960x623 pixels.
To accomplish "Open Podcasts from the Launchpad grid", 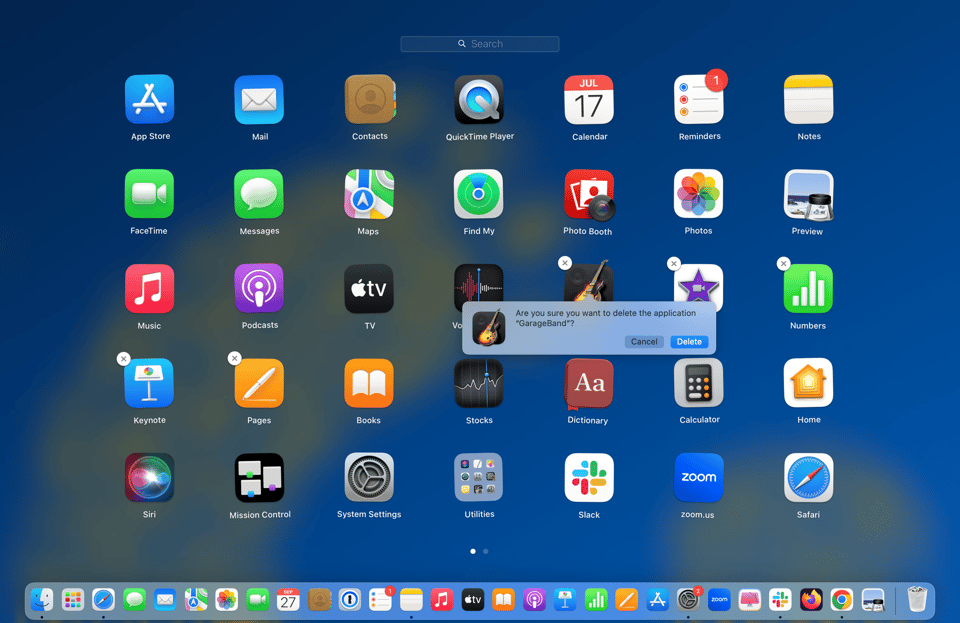I will point(259,288).
